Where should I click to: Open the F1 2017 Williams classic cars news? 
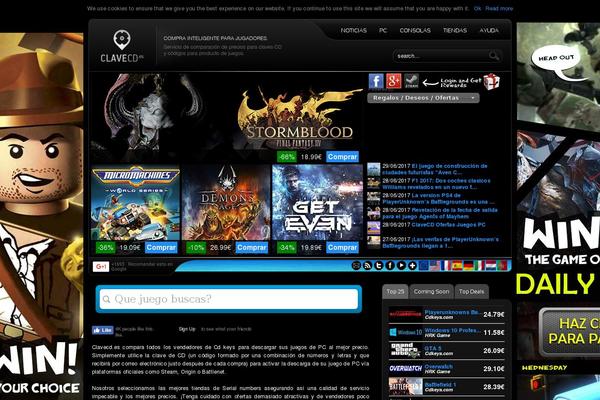point(436,184)
